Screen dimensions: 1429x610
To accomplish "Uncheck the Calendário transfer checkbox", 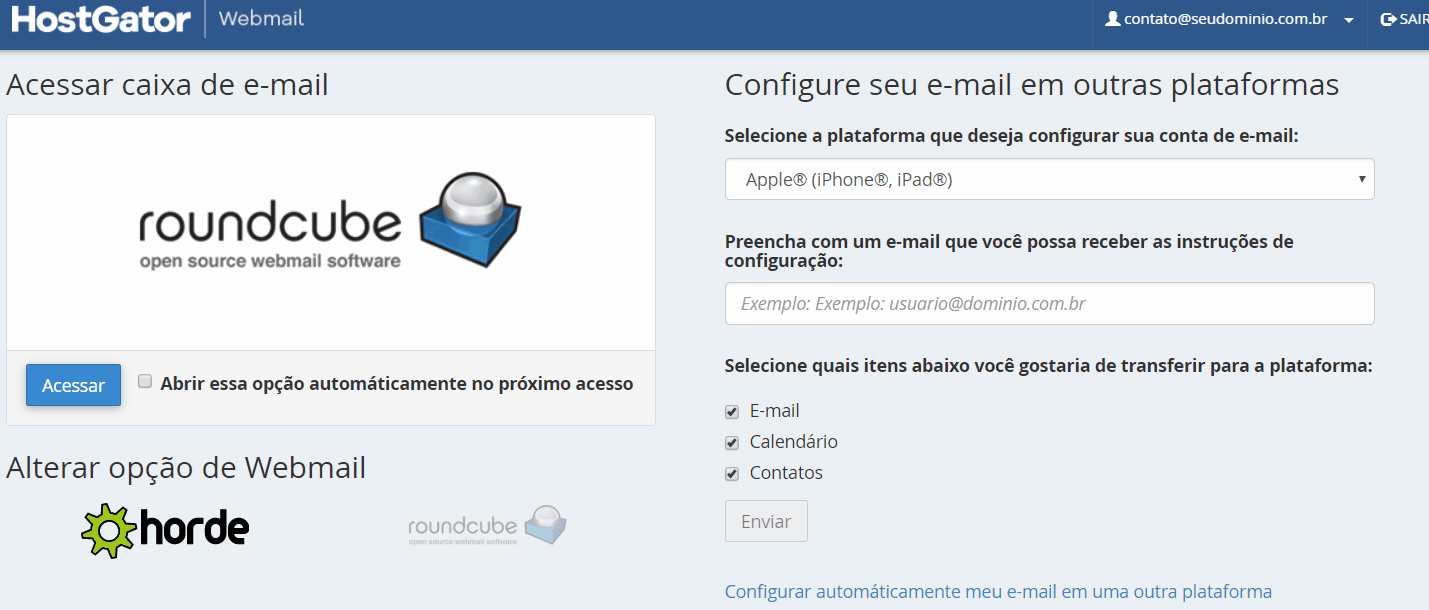I will point(732,443).
